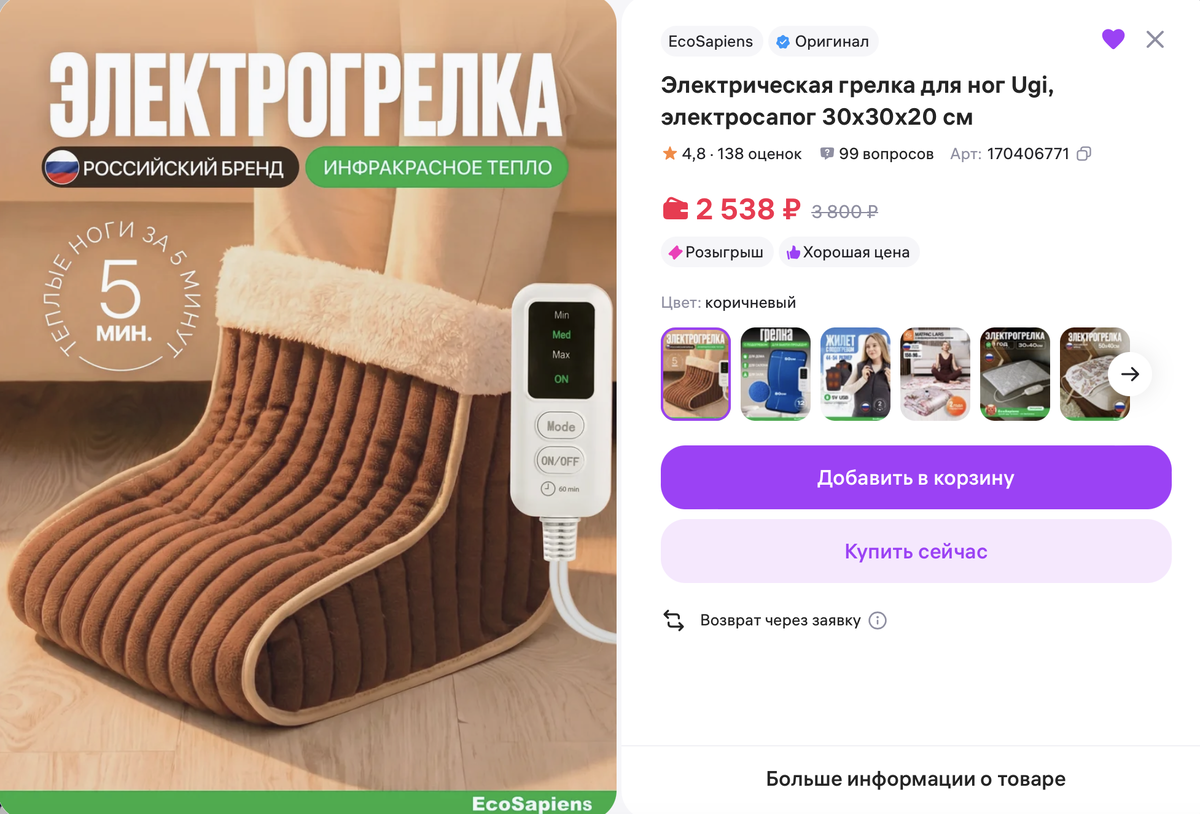Click the Добавить в корзину button

tap(916, 478)
